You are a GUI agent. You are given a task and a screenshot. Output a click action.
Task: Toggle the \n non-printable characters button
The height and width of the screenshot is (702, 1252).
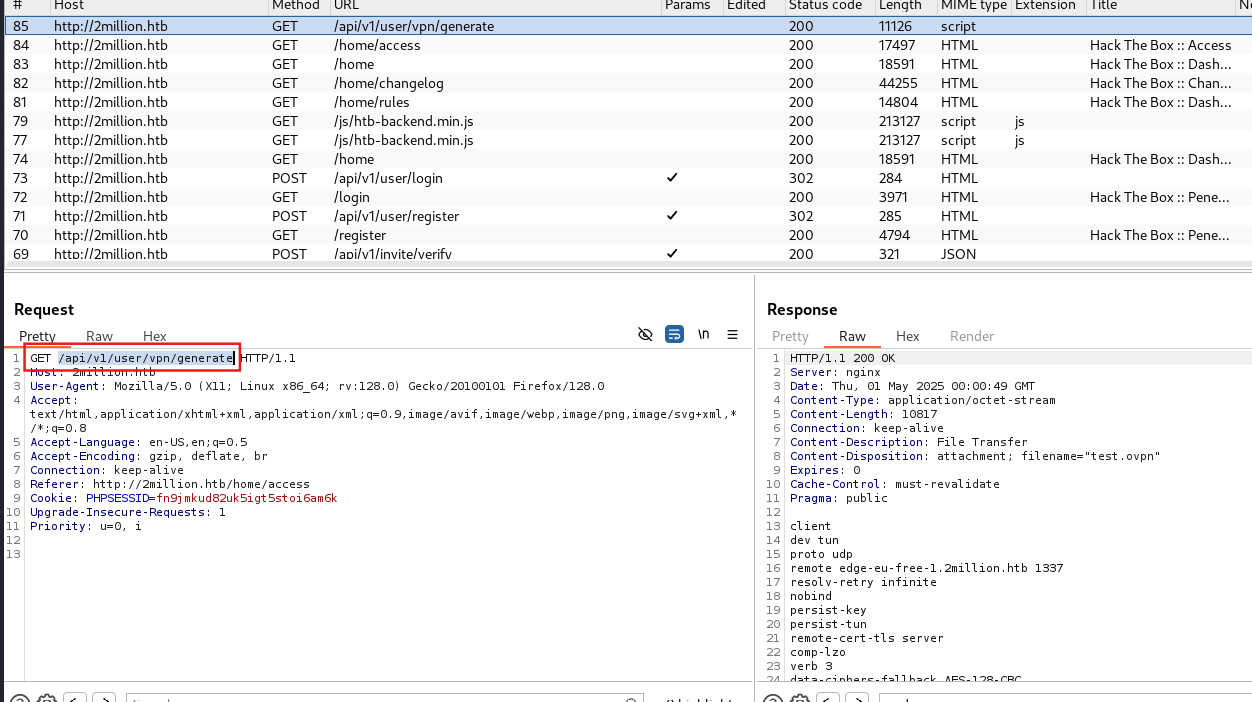[x=704, y=334]
